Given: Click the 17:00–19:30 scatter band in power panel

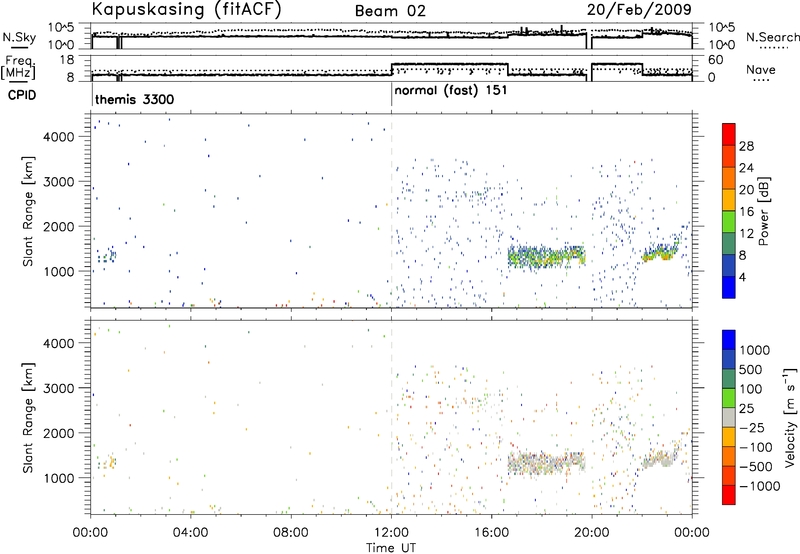Looking at the screenshot, I should point(546,258).
